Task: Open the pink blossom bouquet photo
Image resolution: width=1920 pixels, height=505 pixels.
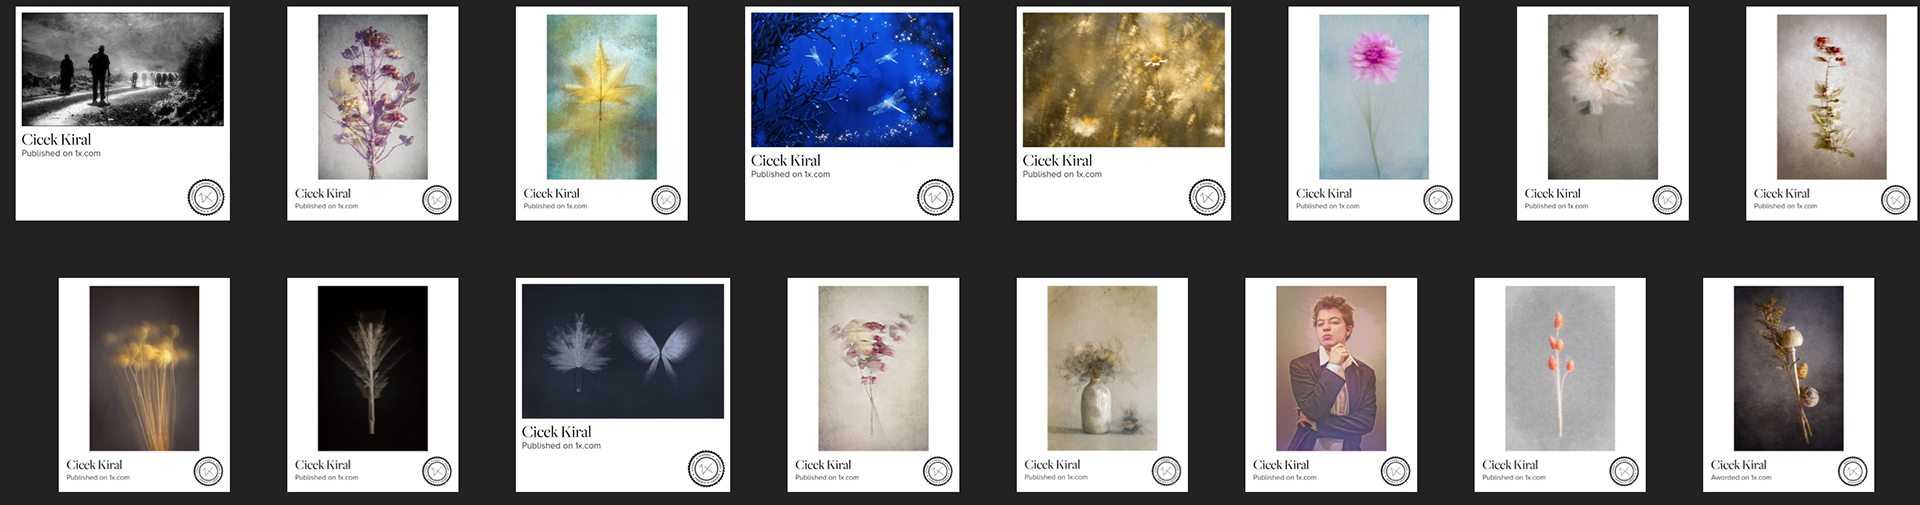Action: [x=873, y=368]
